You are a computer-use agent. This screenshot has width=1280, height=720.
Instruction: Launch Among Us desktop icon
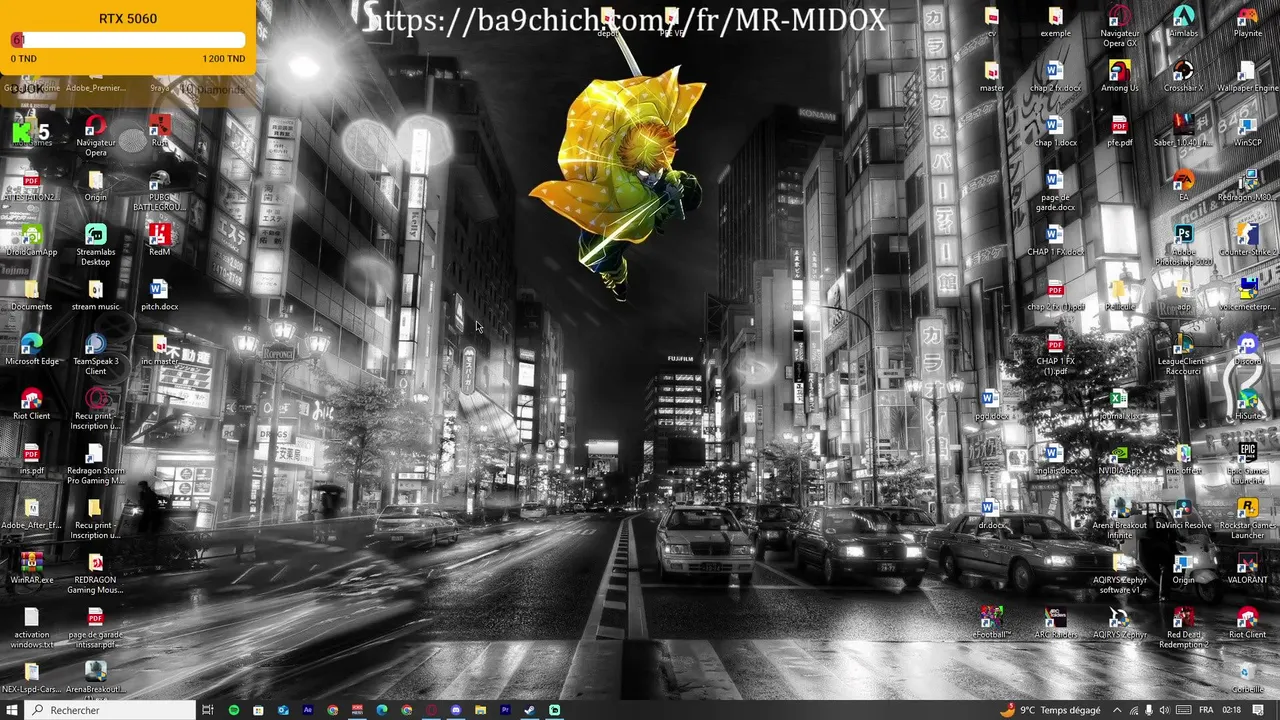coord(1119,76)
